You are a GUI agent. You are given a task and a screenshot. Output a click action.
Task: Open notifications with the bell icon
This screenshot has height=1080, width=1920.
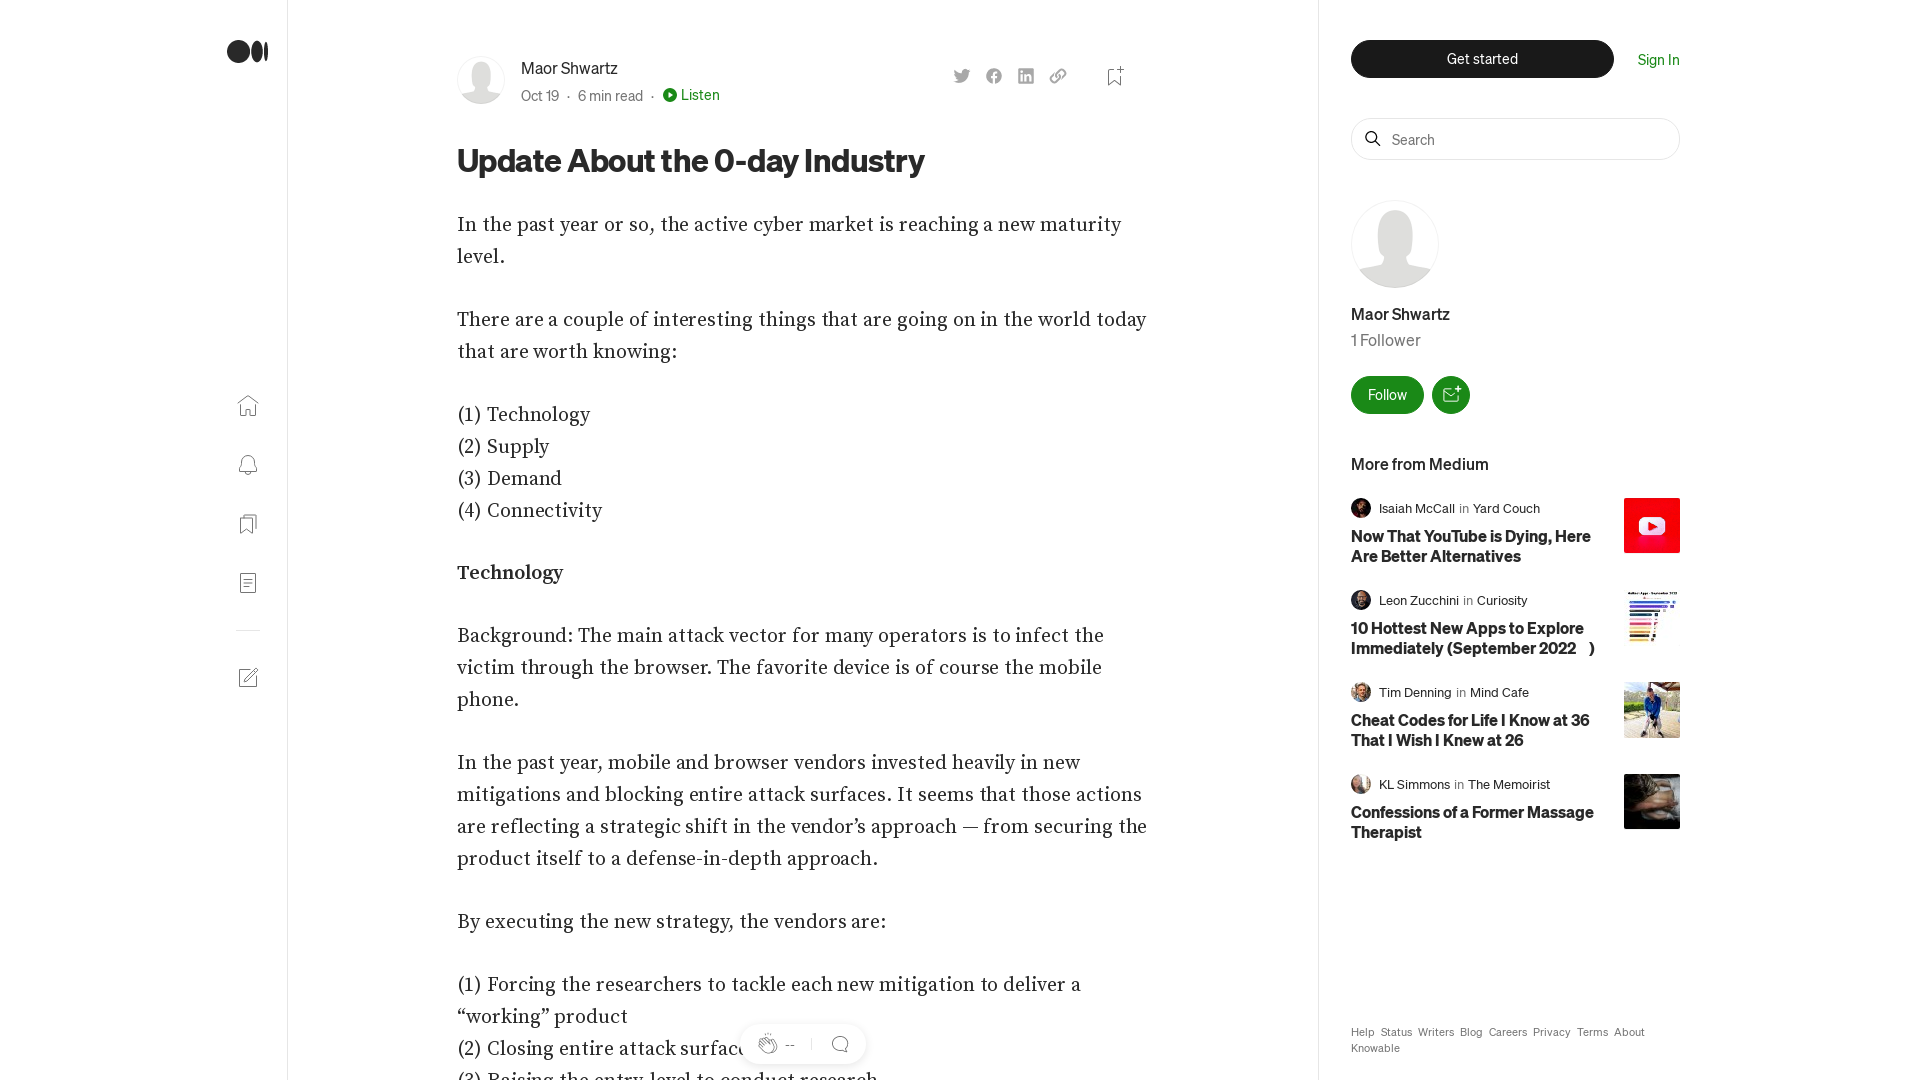[x=247, y=465]
